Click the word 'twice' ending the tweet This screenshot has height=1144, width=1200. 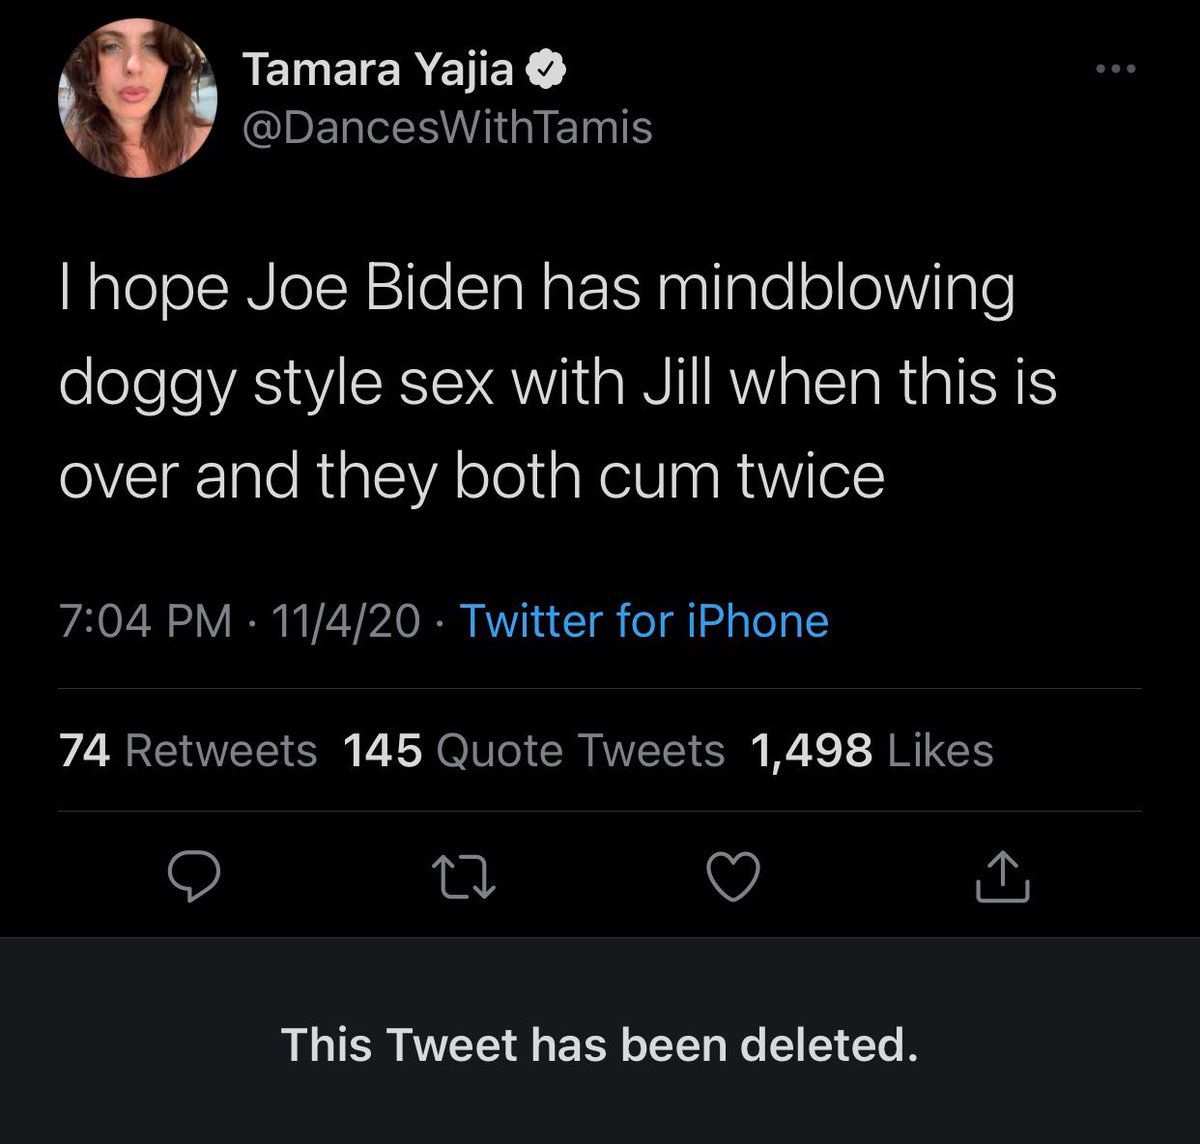pyautogui.click(x=811, y=477)
